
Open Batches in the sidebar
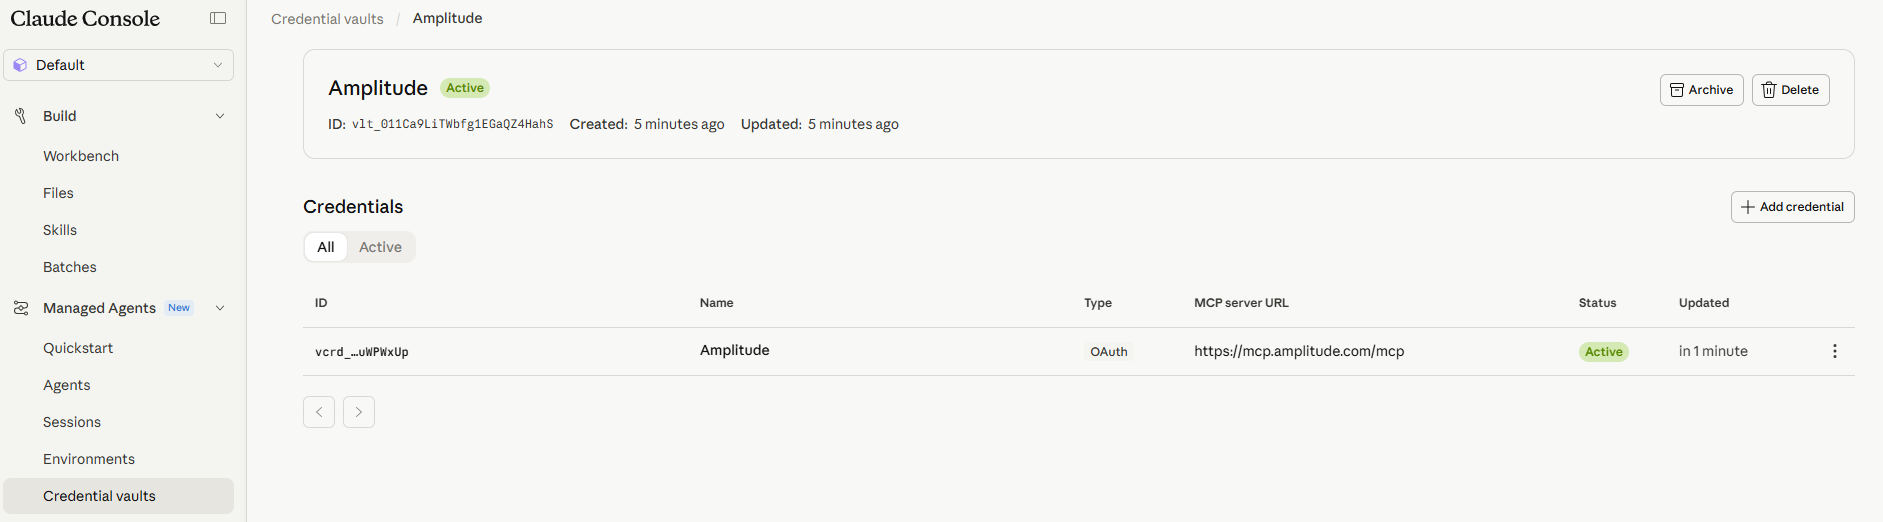pos(70,267)
